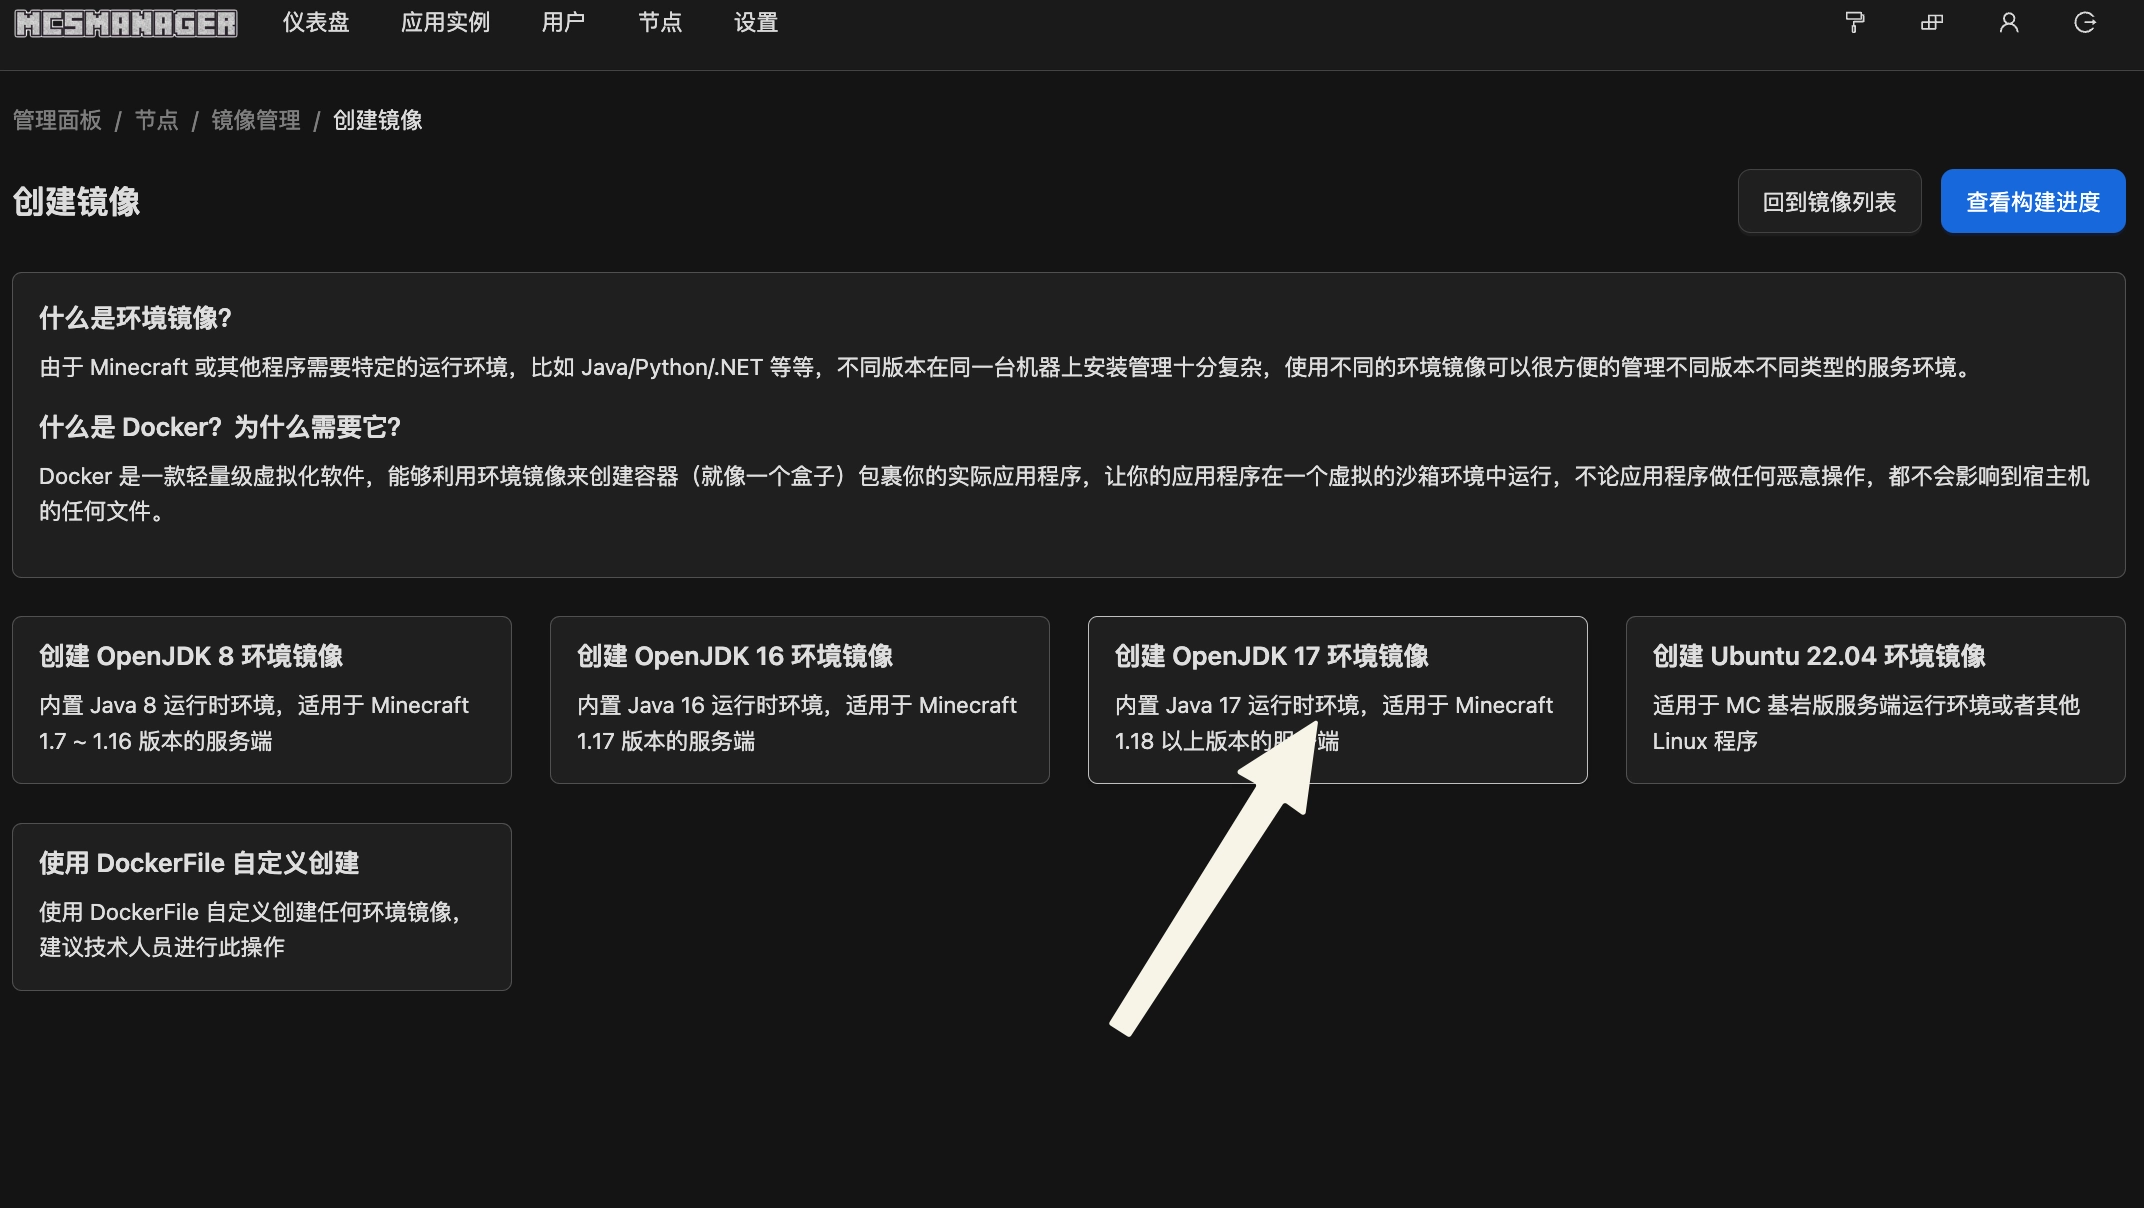Click the 回到镜像列表 button

pyautogui.click(x=1829, y=201)
